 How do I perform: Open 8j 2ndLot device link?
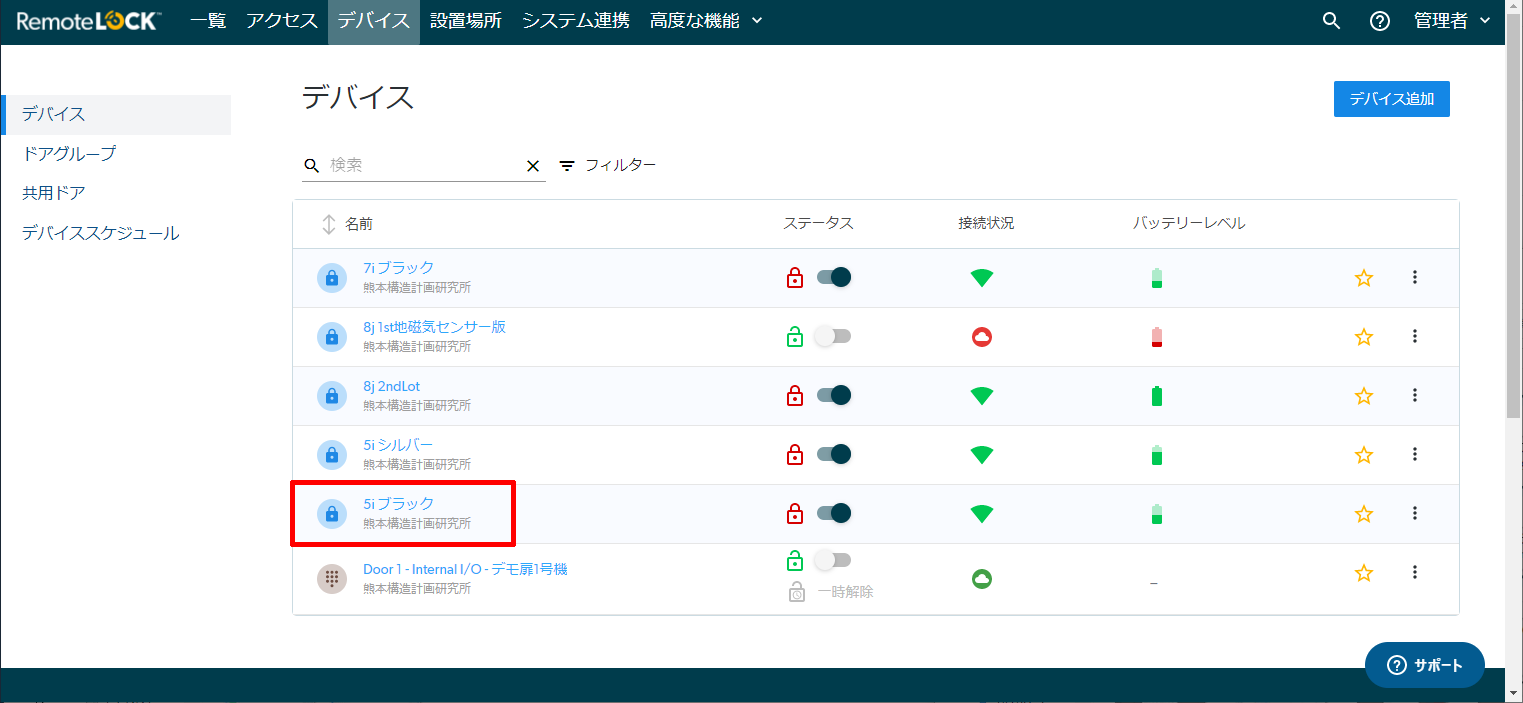pyautogui.click(x=392, y=386)
